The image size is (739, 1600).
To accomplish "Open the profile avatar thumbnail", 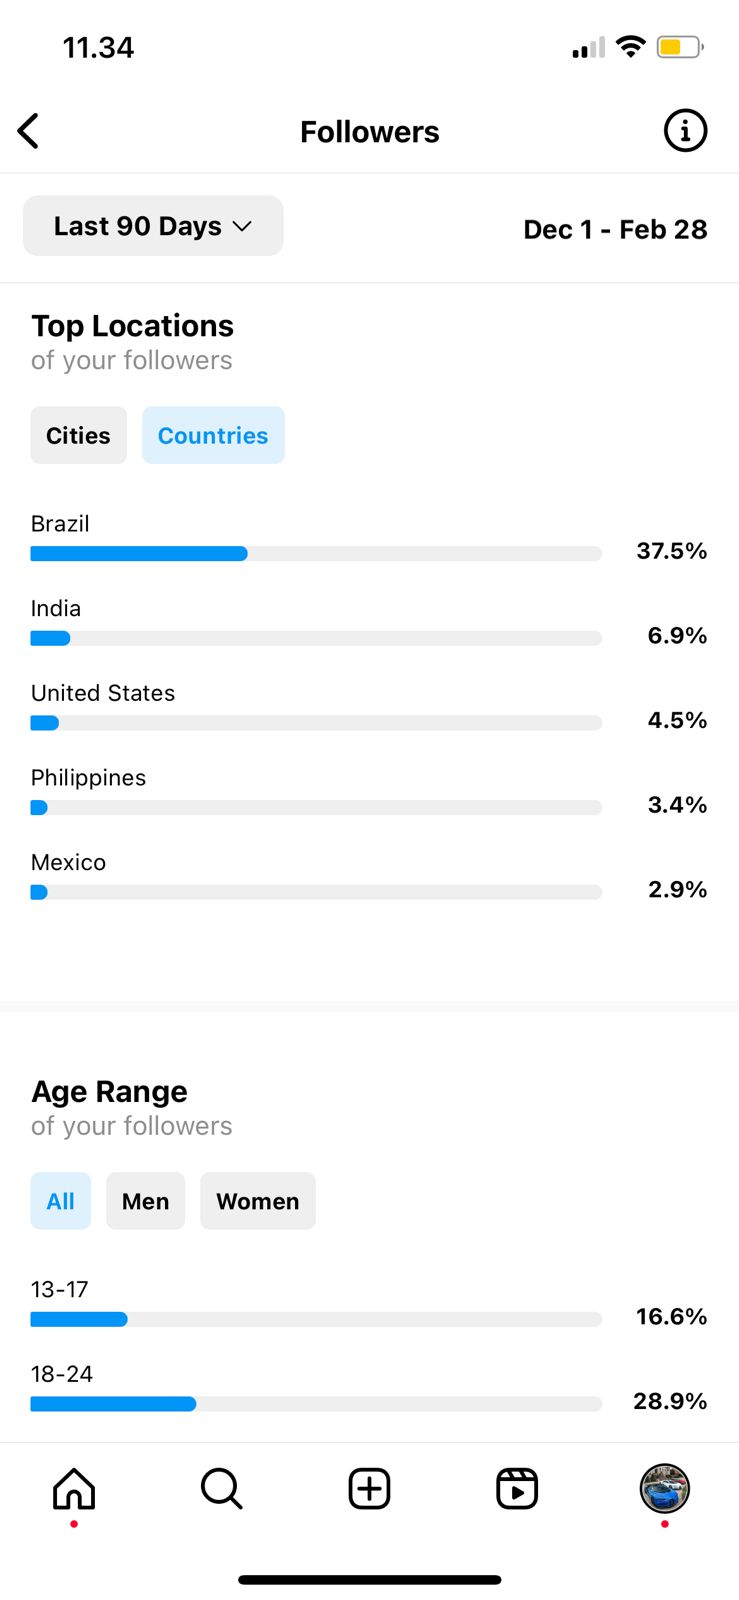I will coord(665,1488).
